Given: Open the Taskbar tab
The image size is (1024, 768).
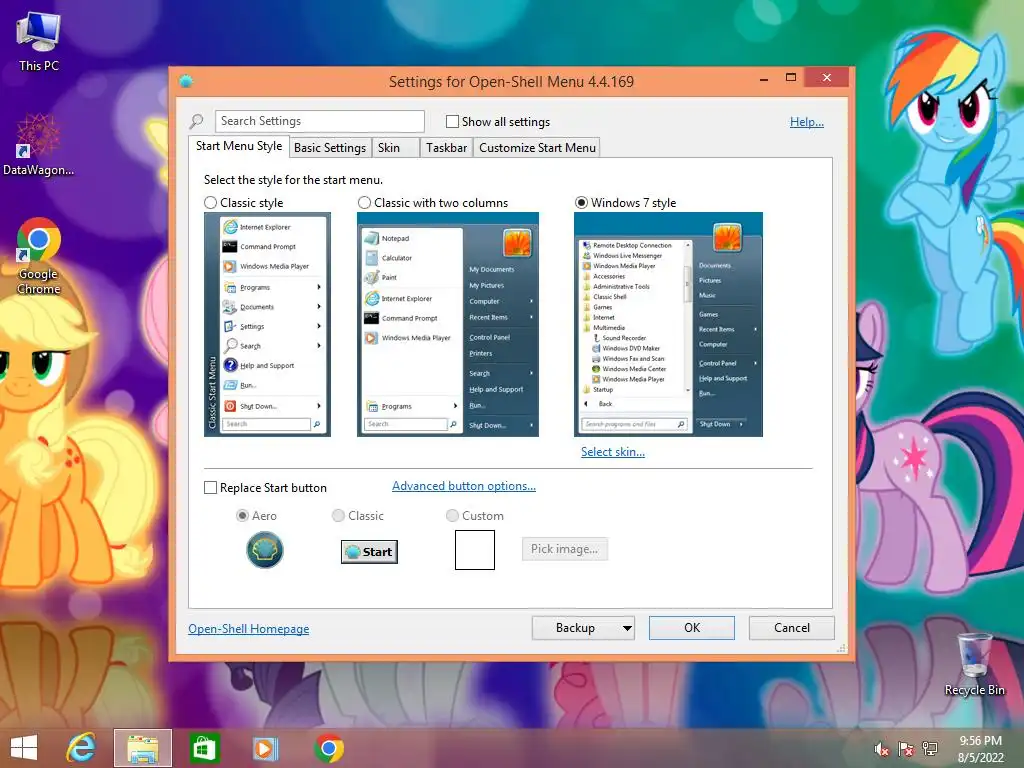Looking at the screenshot, I should [446, 148].
